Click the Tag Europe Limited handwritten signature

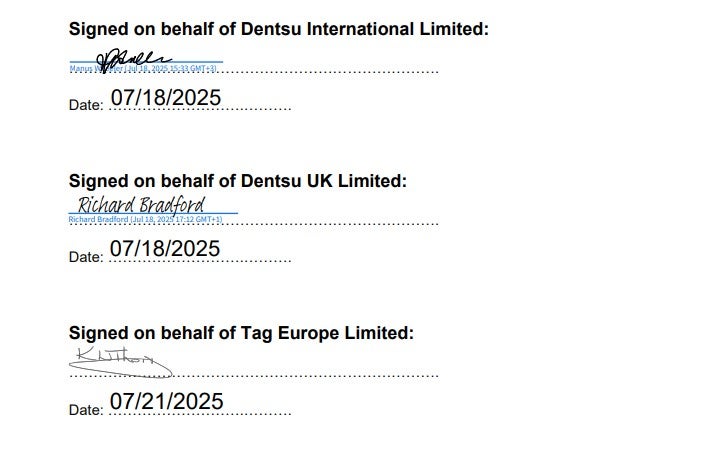click(x=115, y=358)
